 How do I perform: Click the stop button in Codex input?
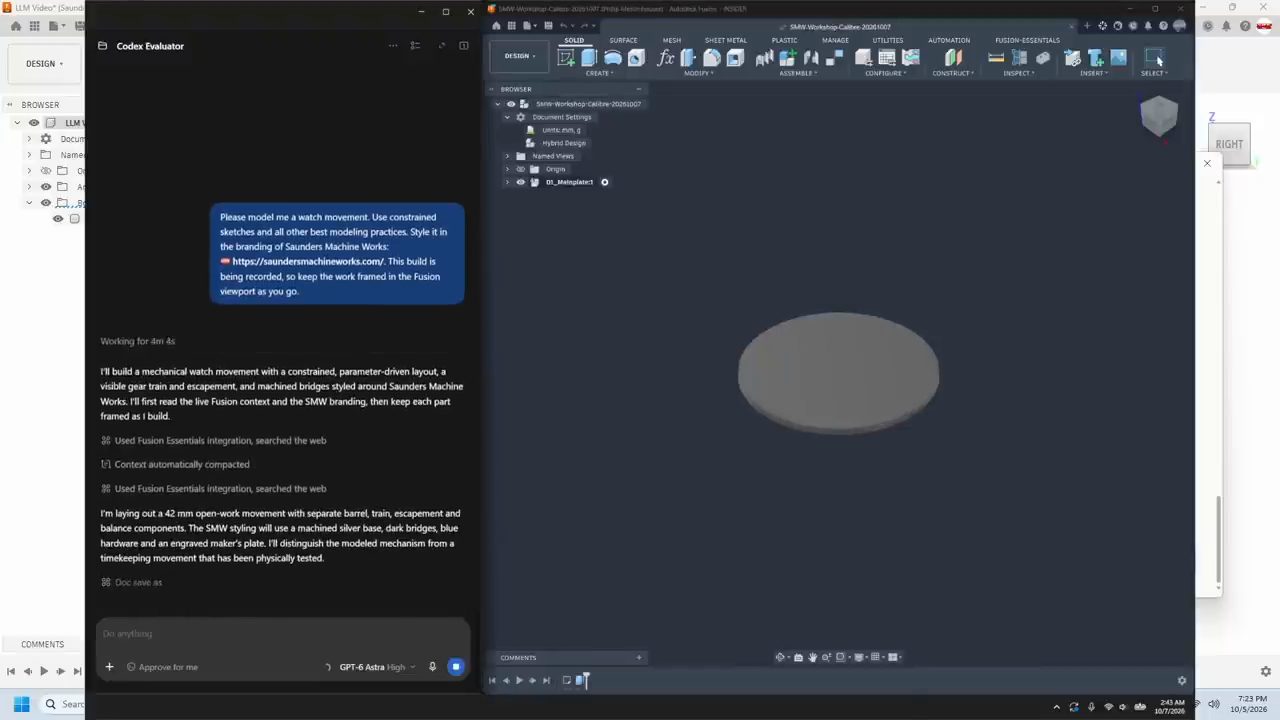tap(456, 667)
